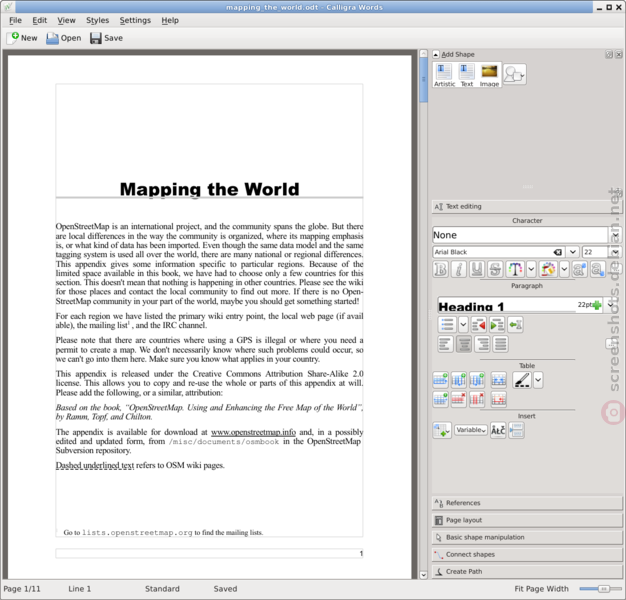626x600 pixels.
Task: Insert table column left
Action: pos(459,380)
